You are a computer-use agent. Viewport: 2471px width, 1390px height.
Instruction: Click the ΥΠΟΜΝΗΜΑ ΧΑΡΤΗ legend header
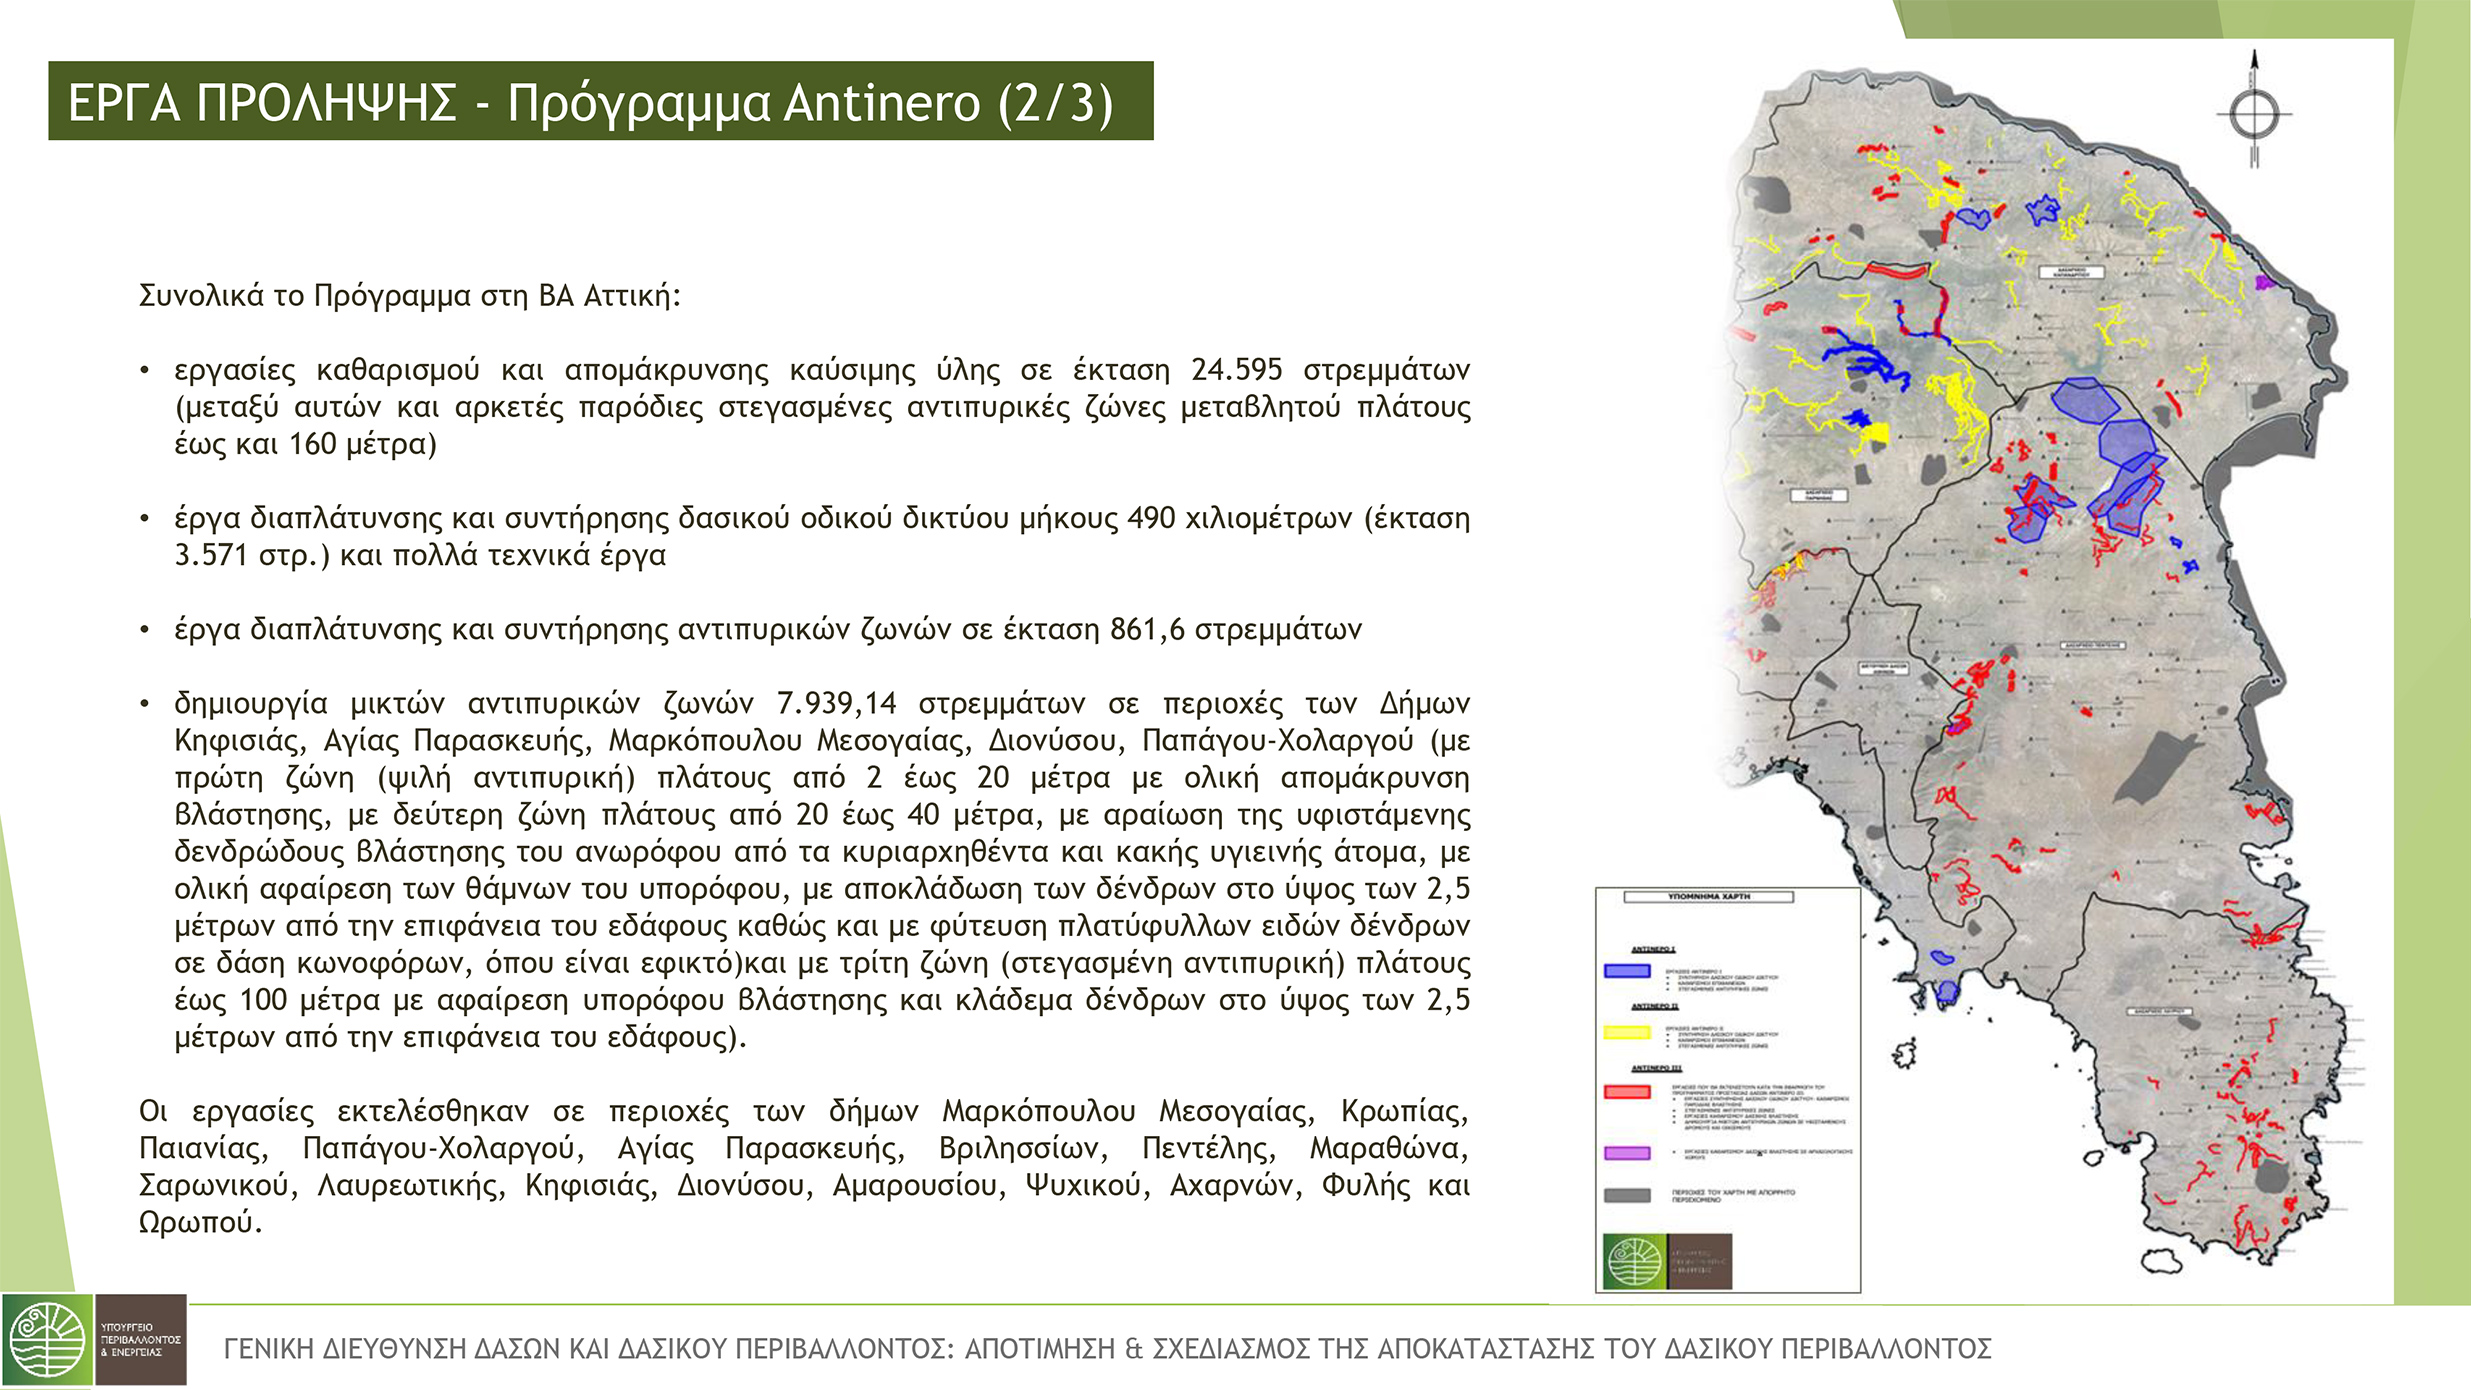click(1710, 896)
